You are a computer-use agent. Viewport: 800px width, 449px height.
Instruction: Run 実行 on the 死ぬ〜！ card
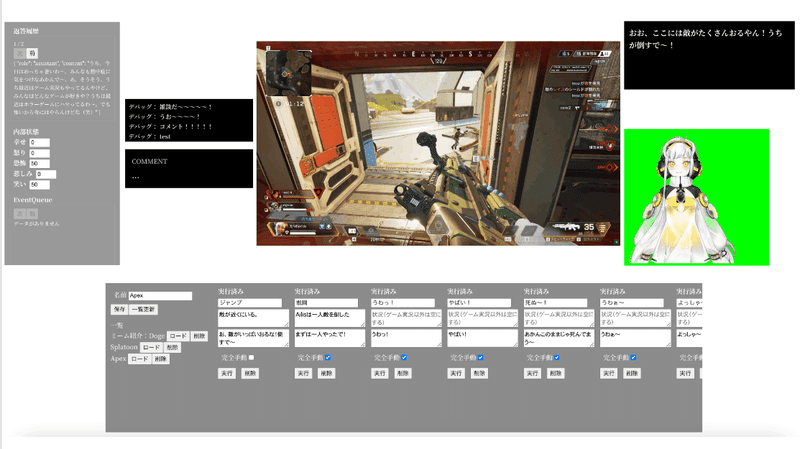(x=532, y=373)
